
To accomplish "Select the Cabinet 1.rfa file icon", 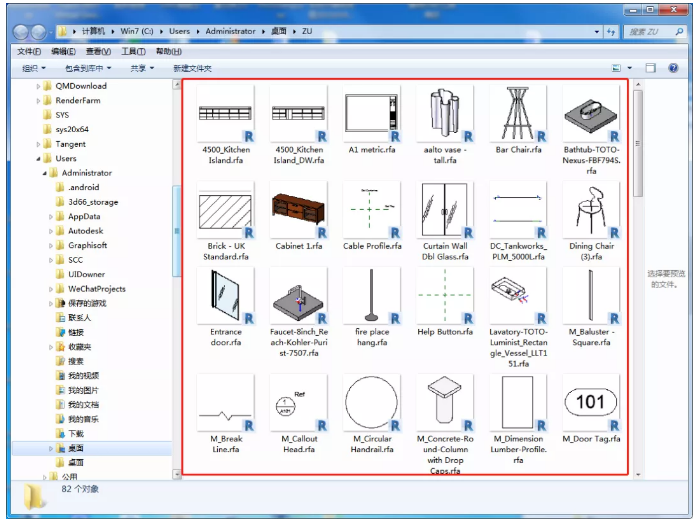I will point(298,209).
